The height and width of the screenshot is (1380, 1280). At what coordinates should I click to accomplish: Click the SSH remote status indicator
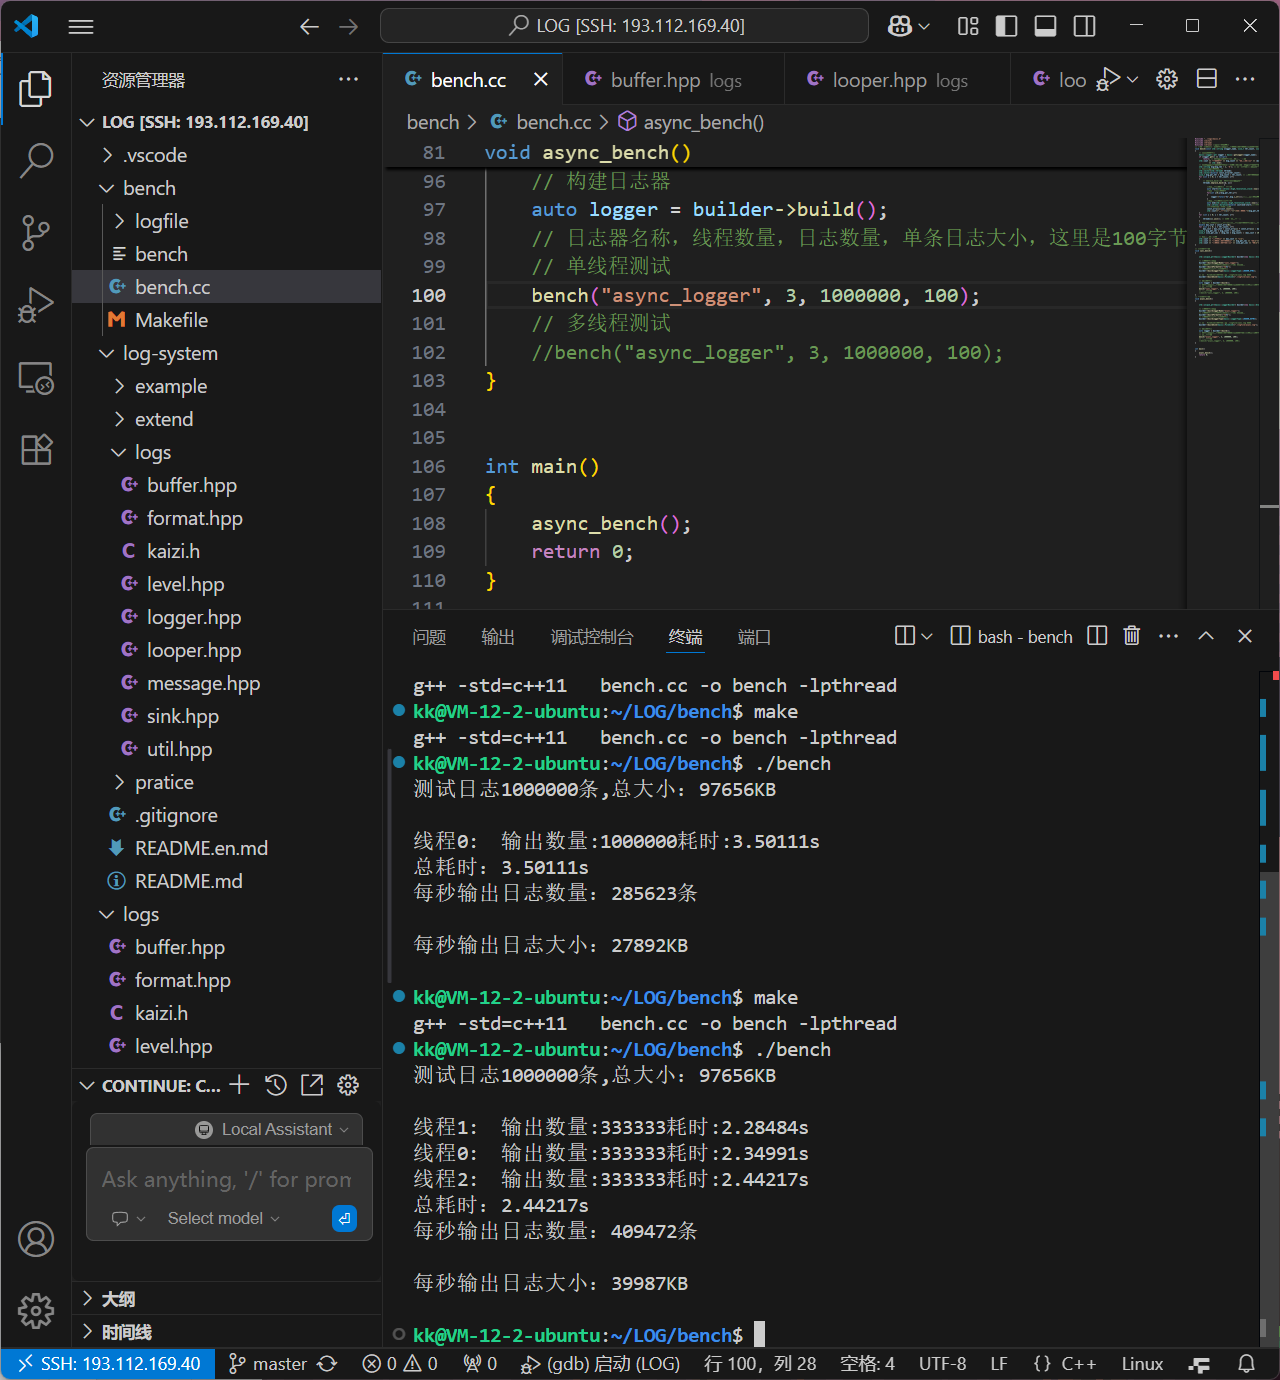tap(108, 1364)
